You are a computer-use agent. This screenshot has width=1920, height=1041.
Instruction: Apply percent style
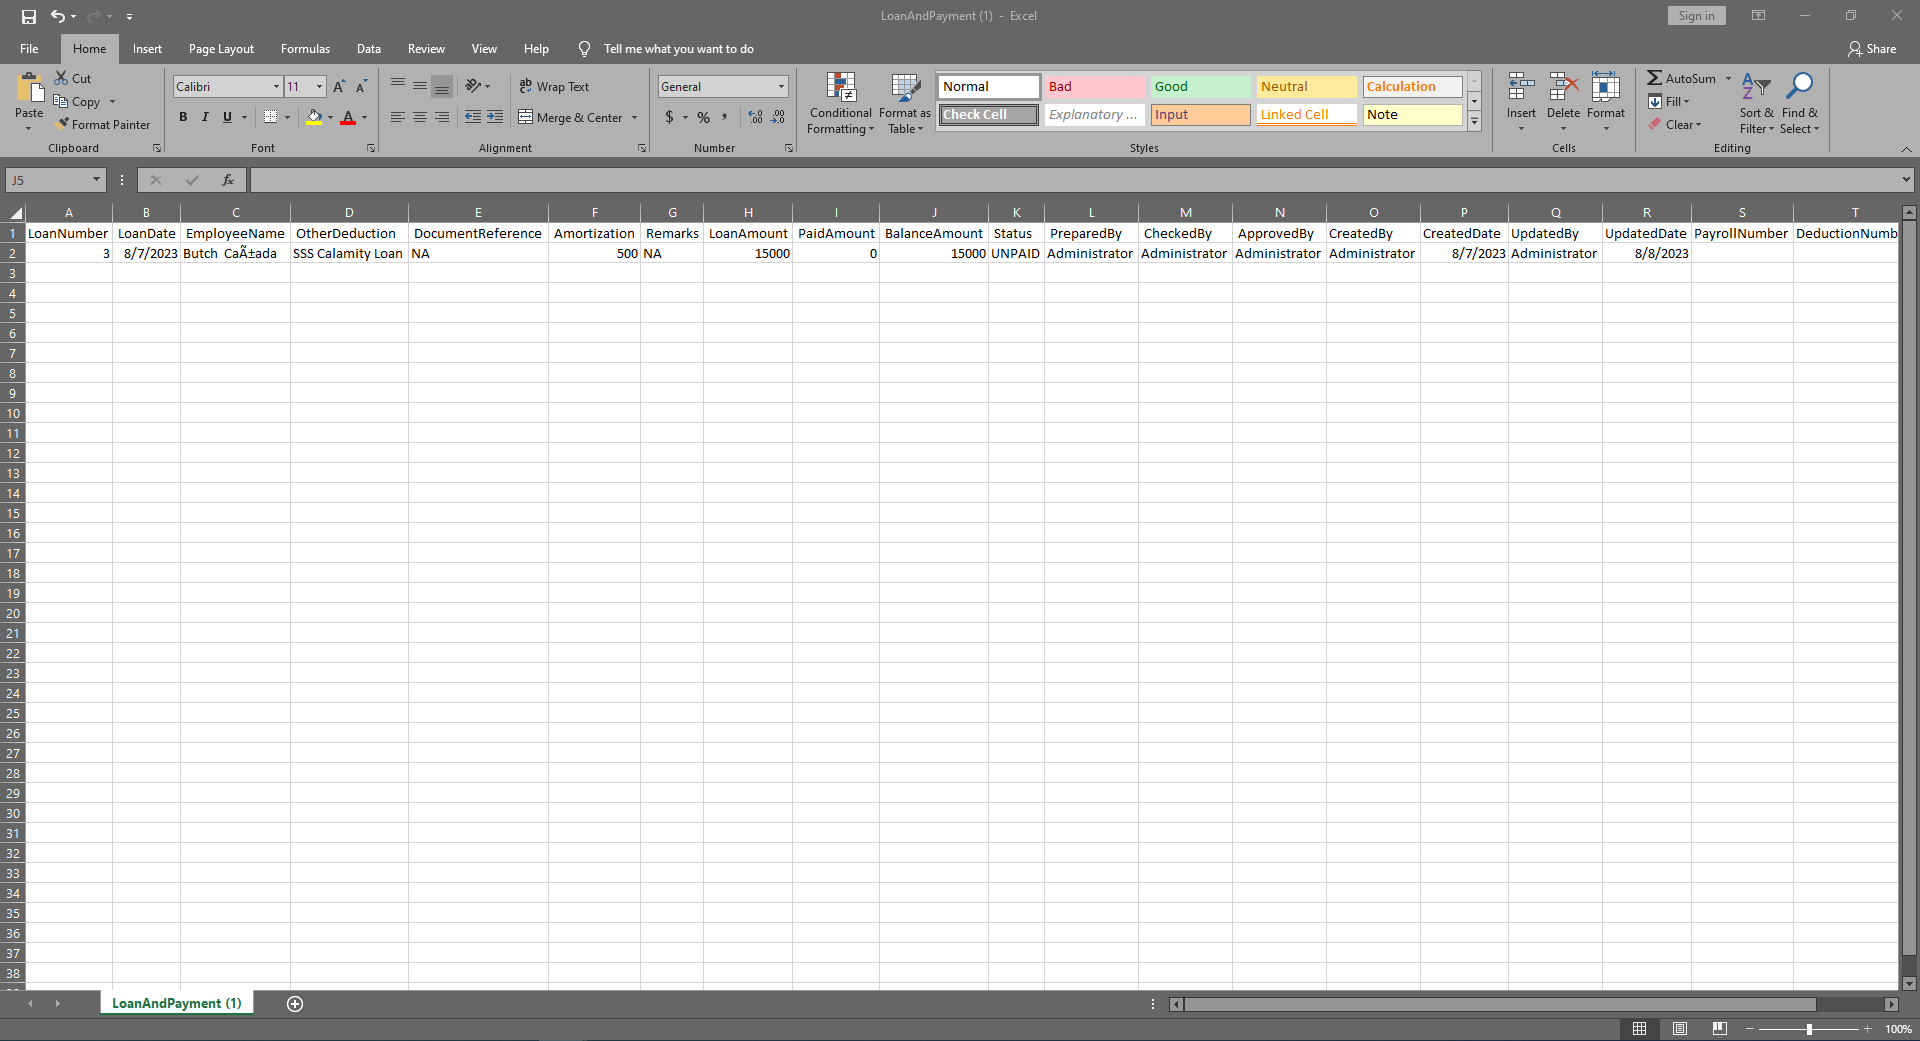coord(703,117)
